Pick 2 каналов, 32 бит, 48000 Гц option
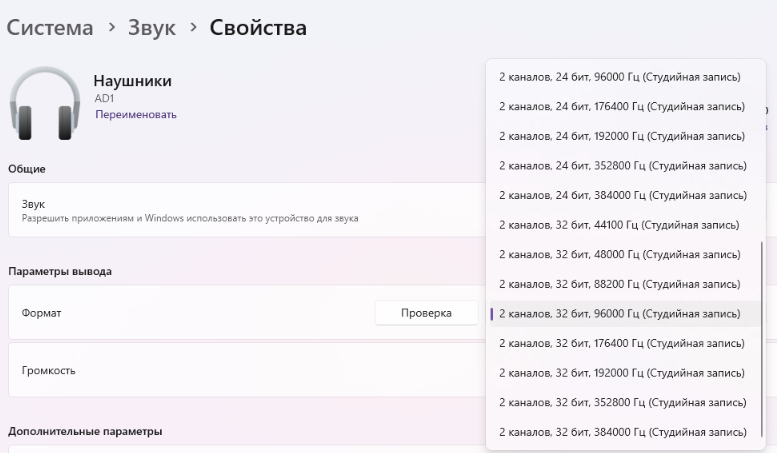Viewport: 777px width, 453px height. (x=619, y=255)
